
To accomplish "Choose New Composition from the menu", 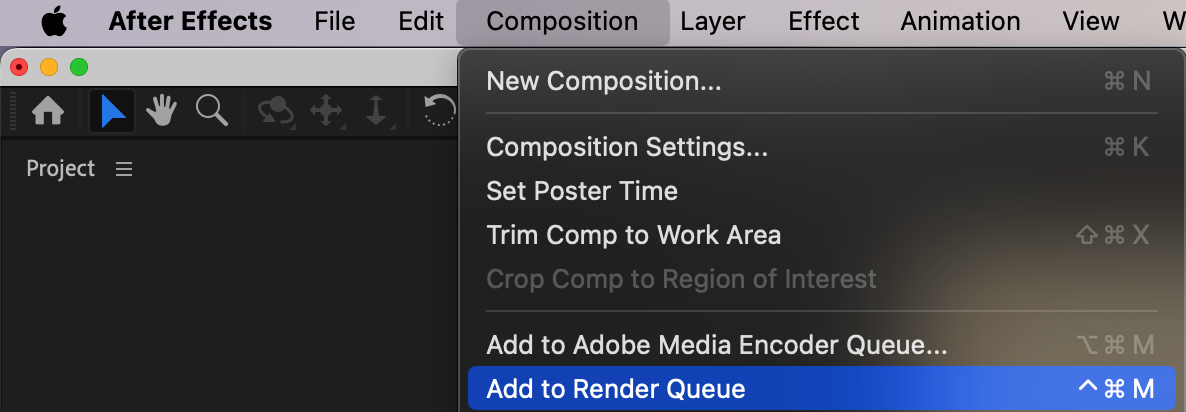I will coord(603,82).
